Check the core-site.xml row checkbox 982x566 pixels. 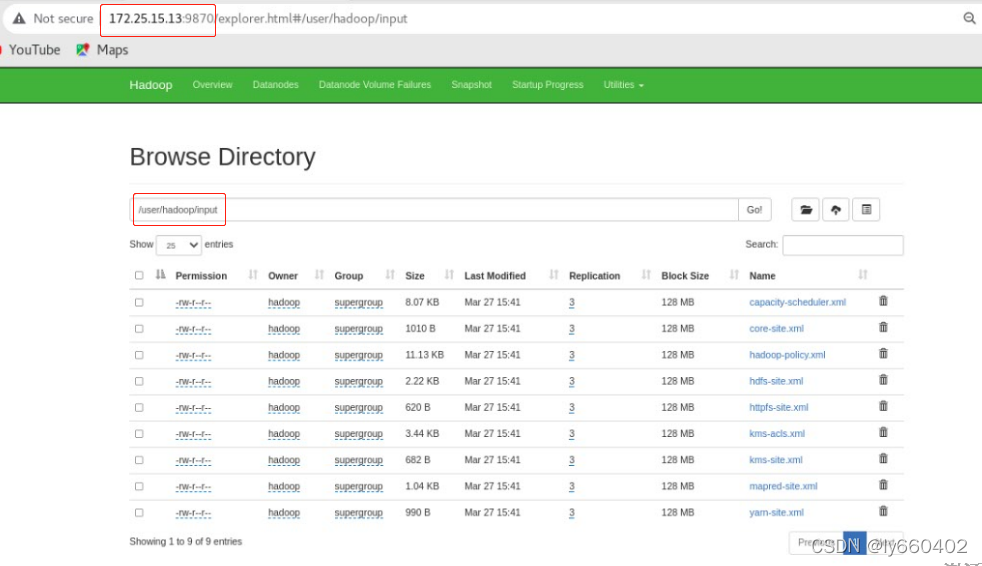tap(139, 329)
